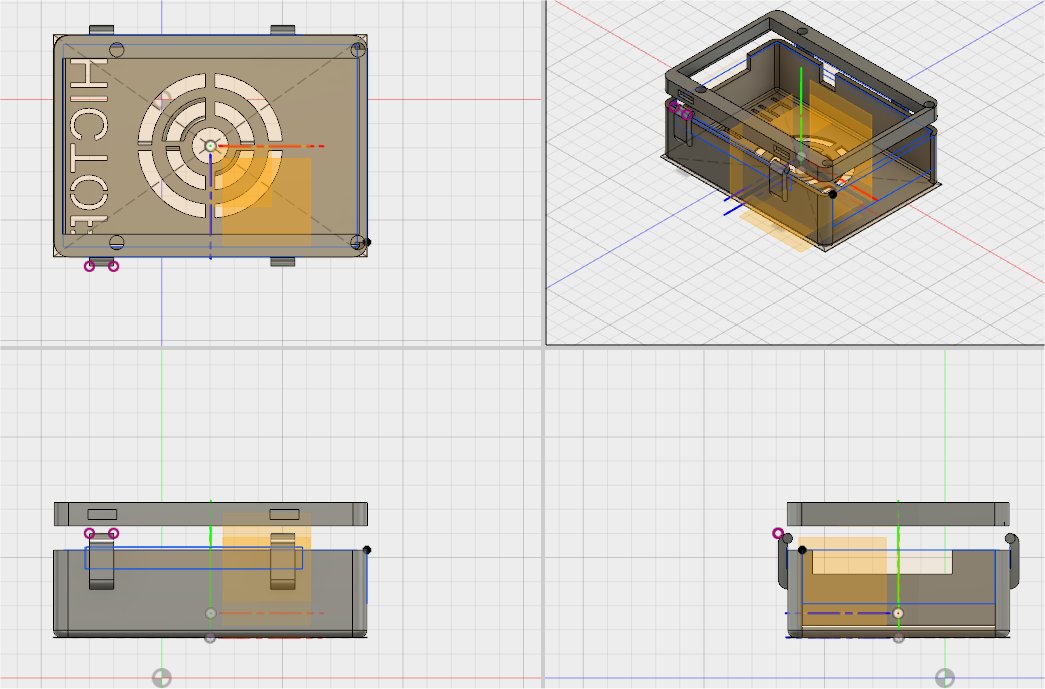The width and height of the screenshot is (1045, 689).
Task: Click the lower-left screw hole in top view
Action: pos(116,242)
